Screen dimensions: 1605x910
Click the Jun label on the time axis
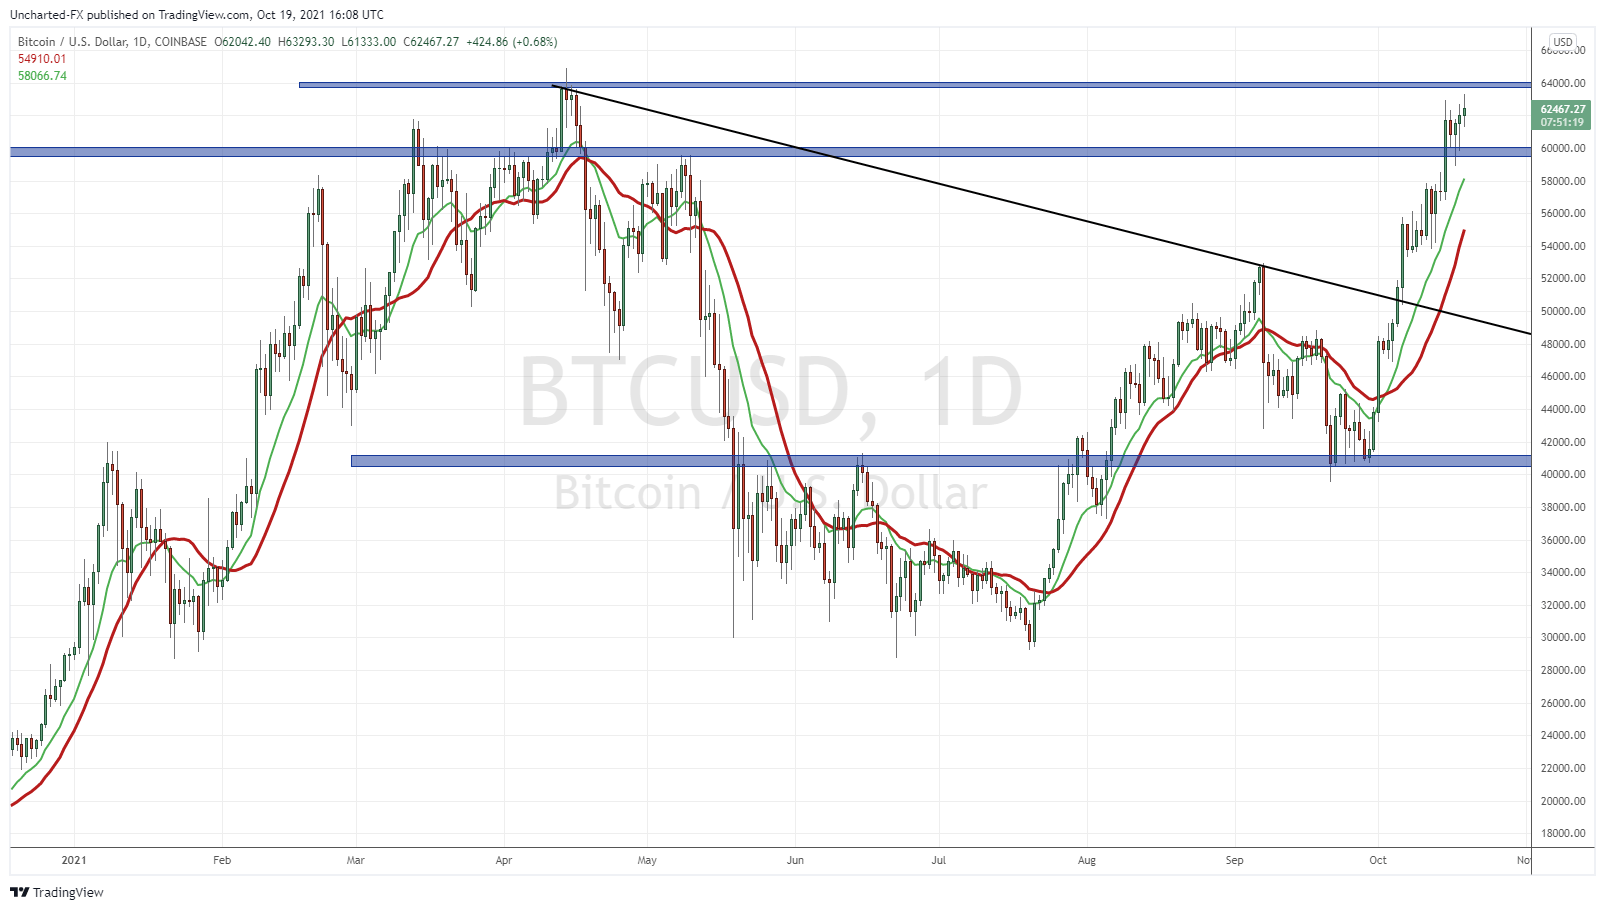(795, 860)
